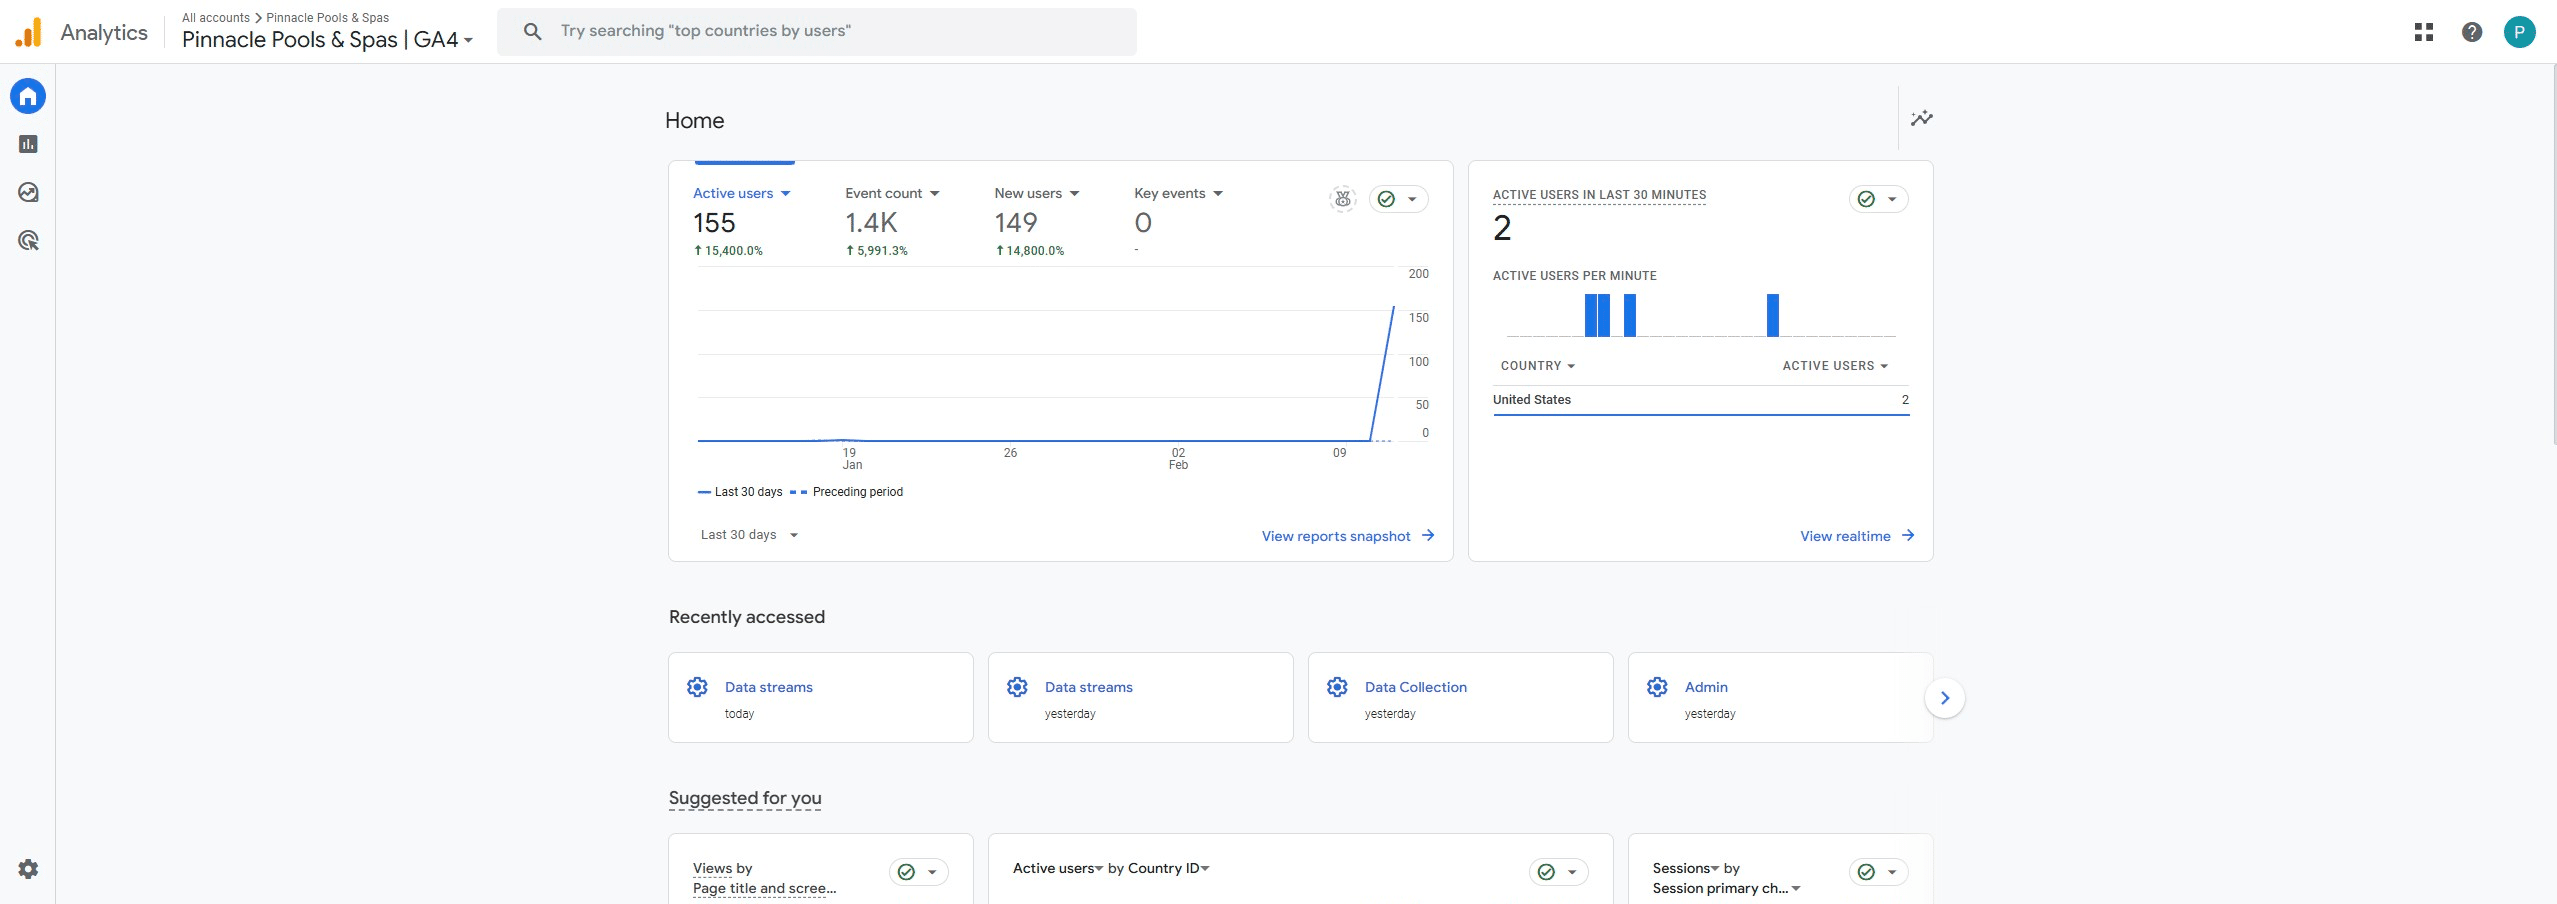The image size is (2557, 904).
Task: Select the New users metric tab
Action: tap(1028, 194)
